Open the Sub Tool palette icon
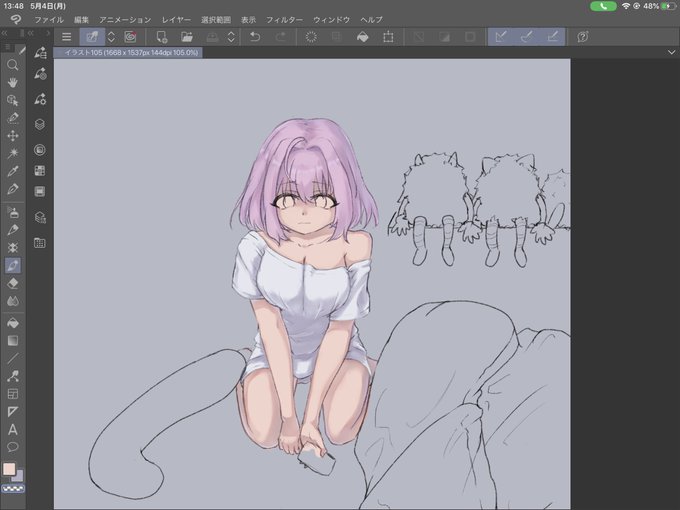The height and width of the screenshot is (510, 680). click(x=40, y=53)
